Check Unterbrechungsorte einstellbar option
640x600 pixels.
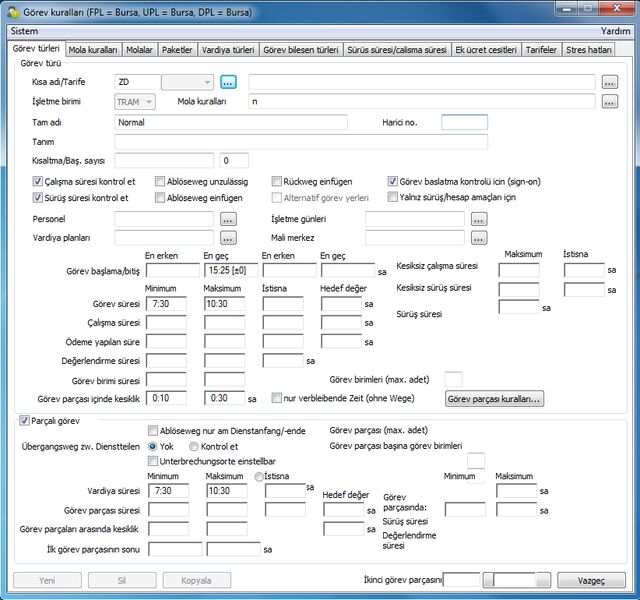[x=153, y=461]
